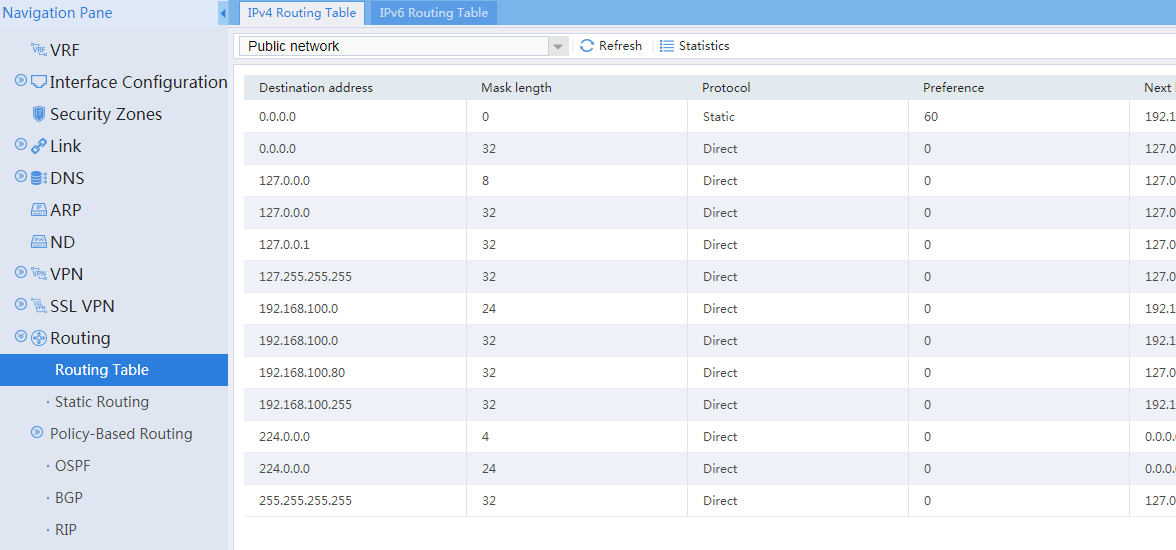The image size is (1176, 550).
Task: Click the Refresh circular arrow icon
Action: coord(587,46)
